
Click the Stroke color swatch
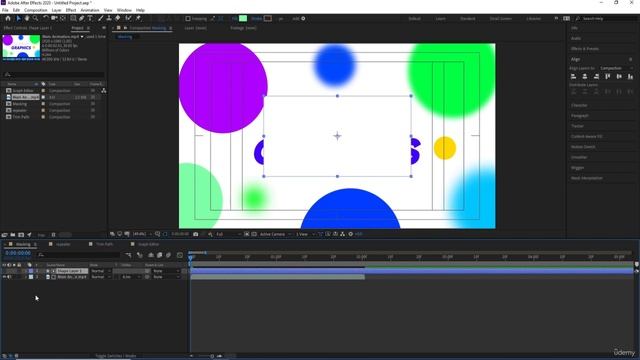[x=268, y=18]
